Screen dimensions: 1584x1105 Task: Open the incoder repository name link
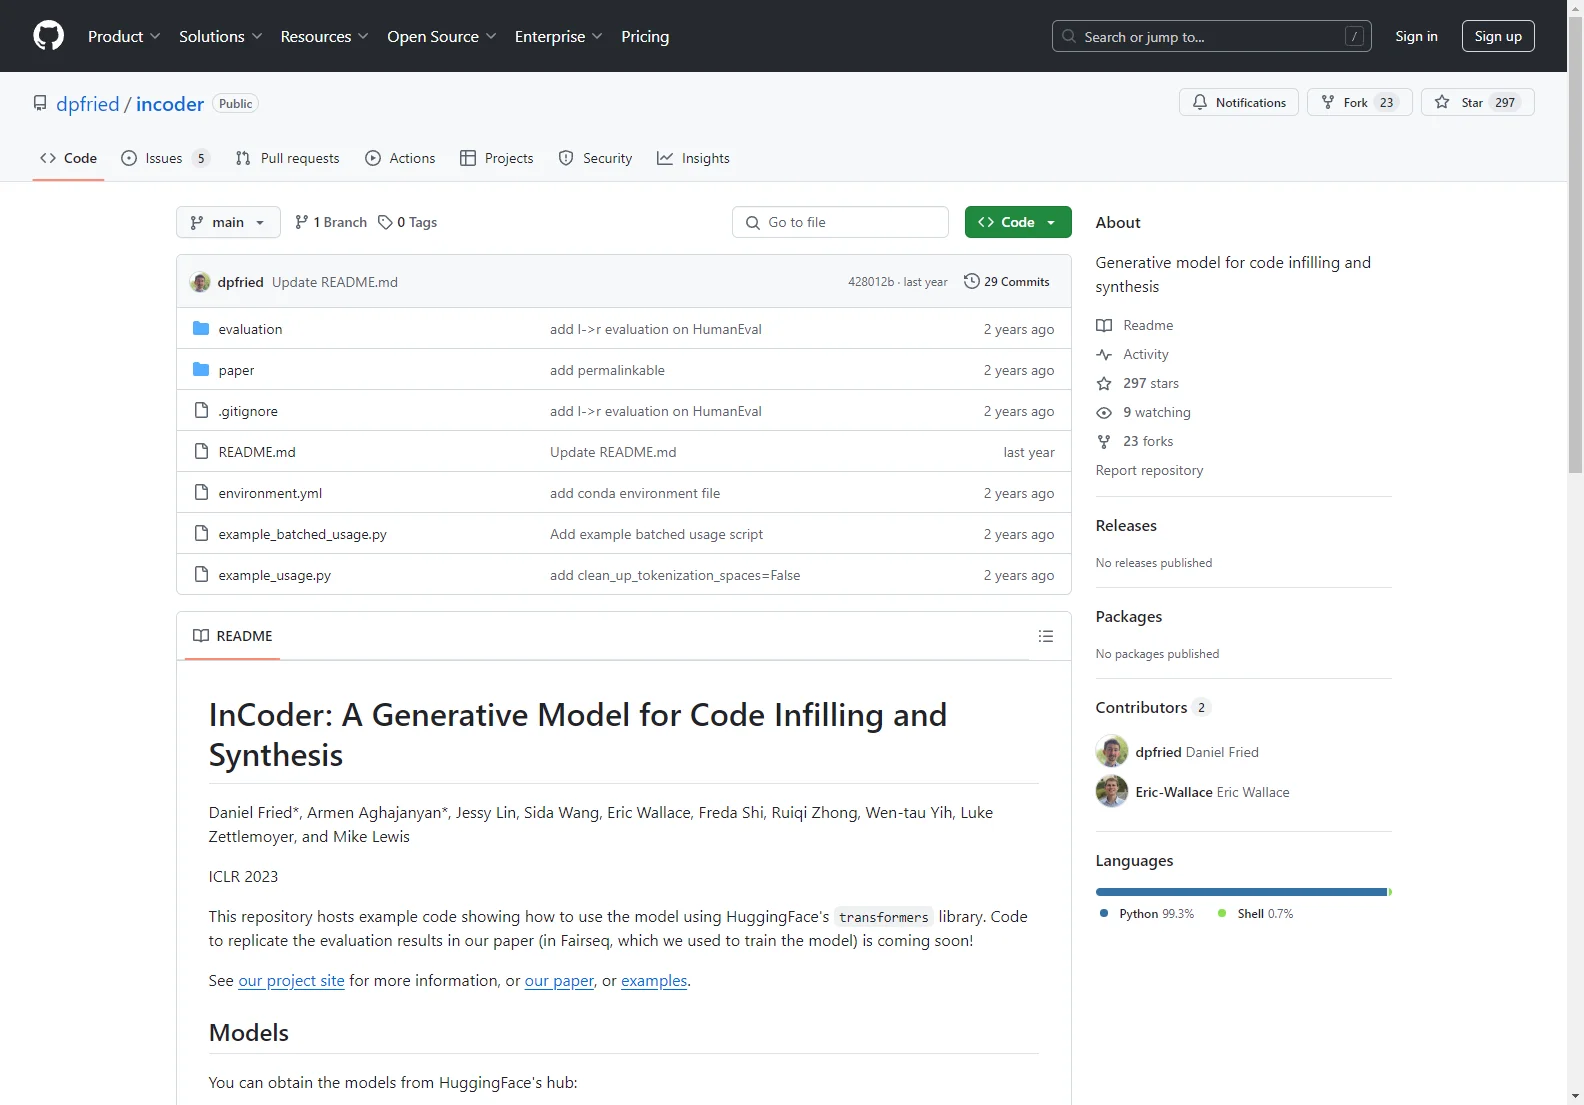click(x=170, y=104)
